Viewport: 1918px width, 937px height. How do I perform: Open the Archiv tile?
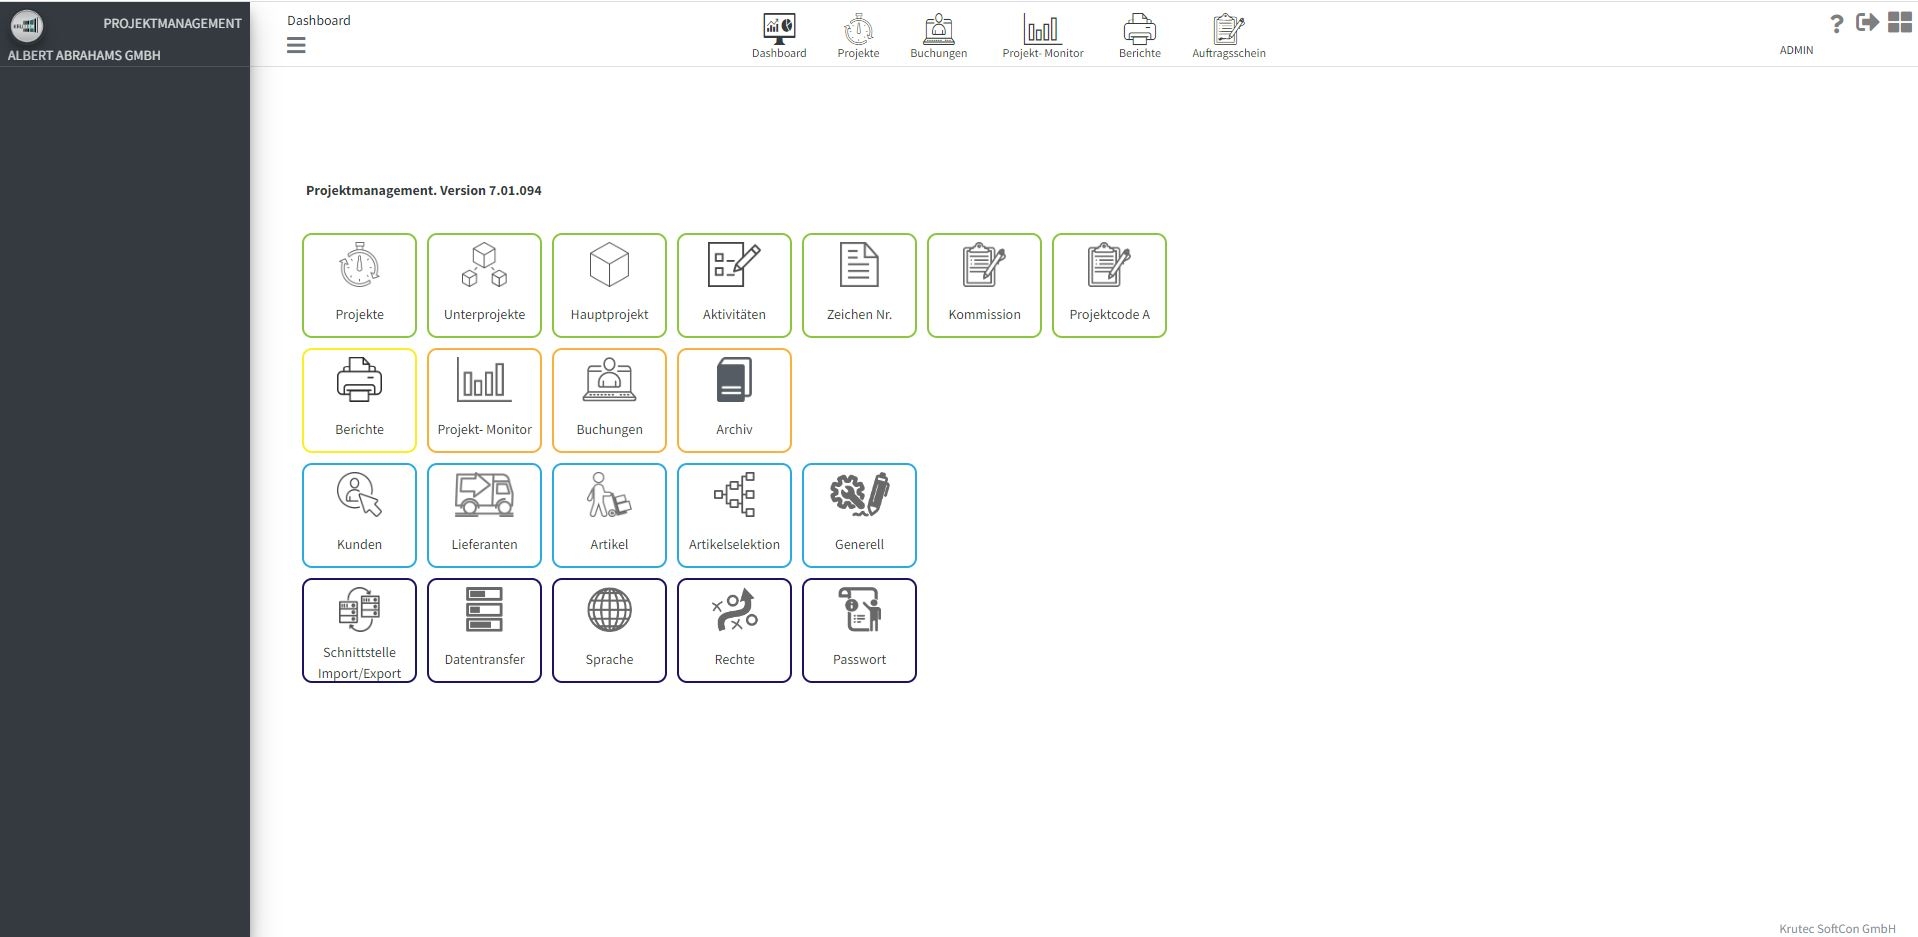[x=734, y=400]
